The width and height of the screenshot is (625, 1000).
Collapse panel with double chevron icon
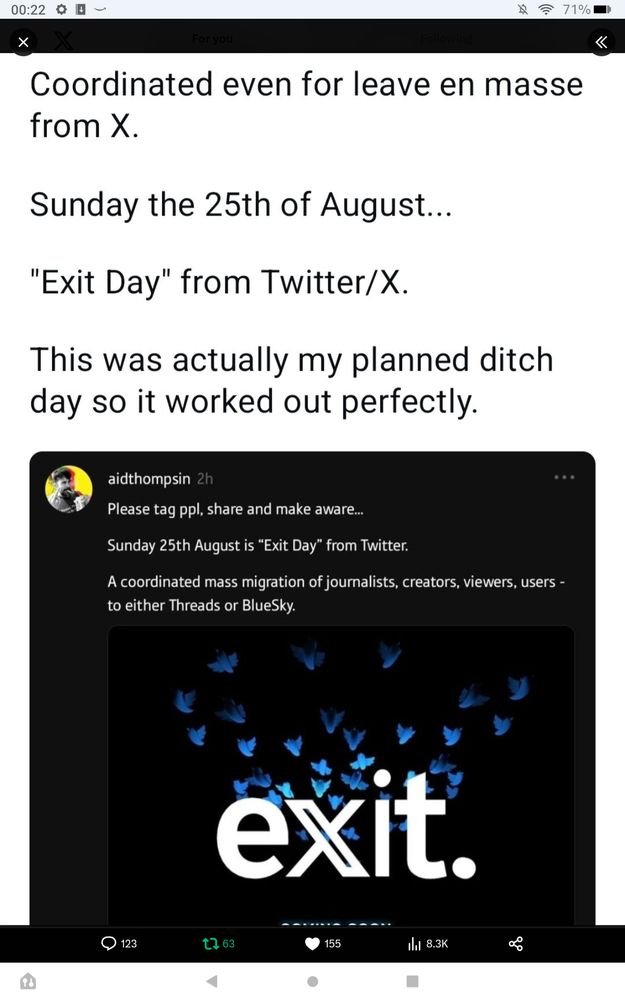601,41
